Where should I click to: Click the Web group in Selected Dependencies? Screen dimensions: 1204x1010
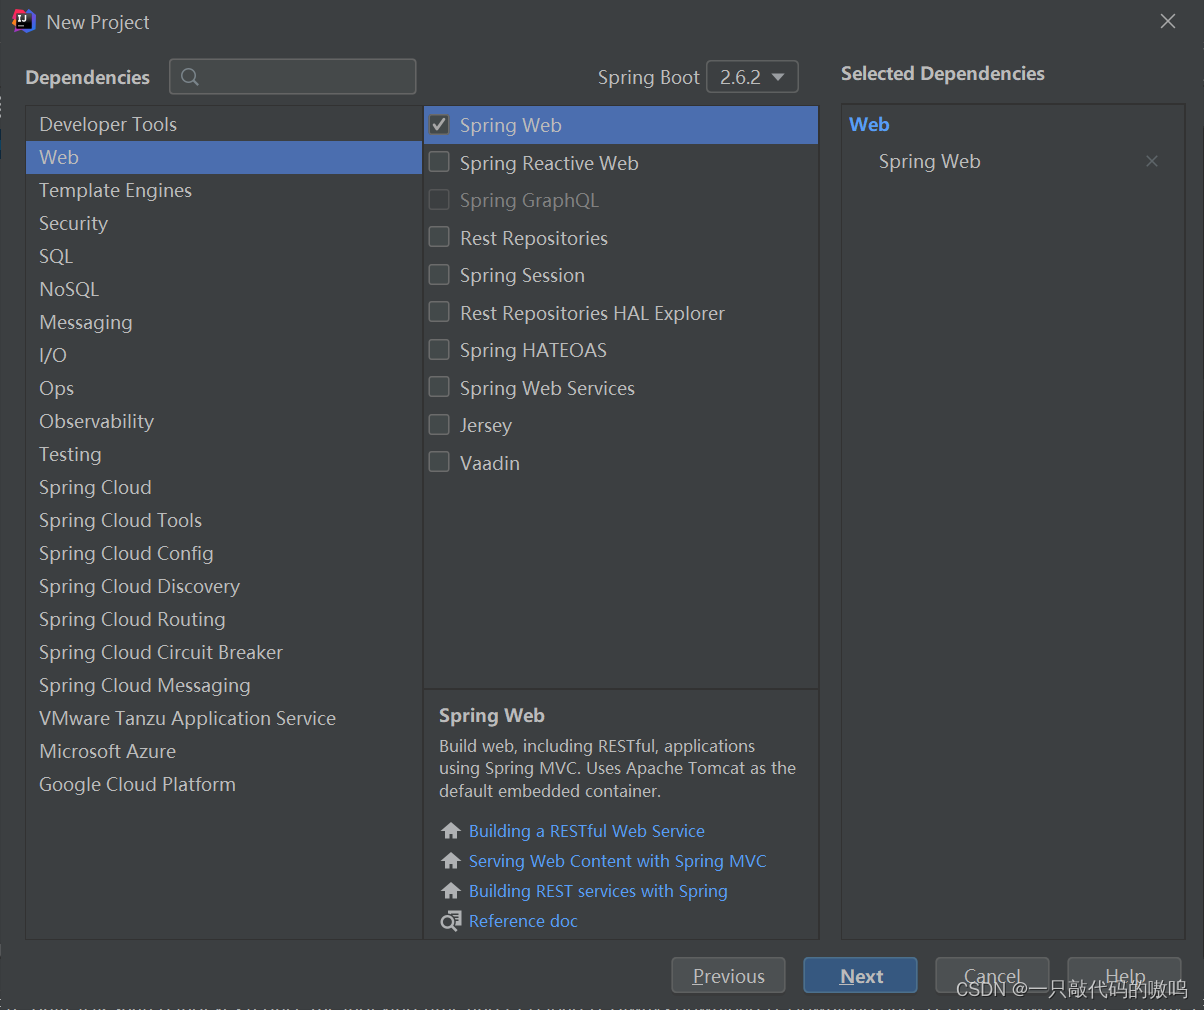pyautogui.click(x=869, y=124)
